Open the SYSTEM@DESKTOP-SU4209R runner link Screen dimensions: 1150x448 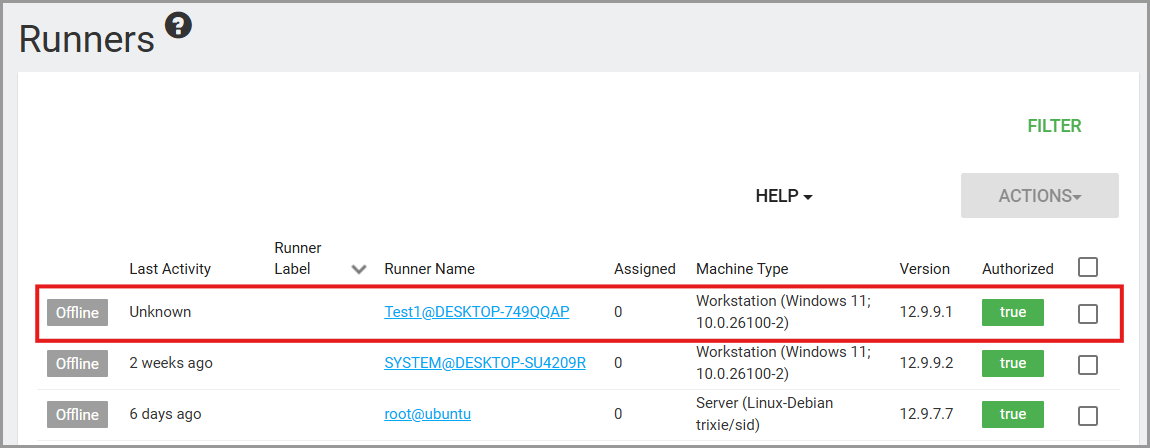[485, 362]
